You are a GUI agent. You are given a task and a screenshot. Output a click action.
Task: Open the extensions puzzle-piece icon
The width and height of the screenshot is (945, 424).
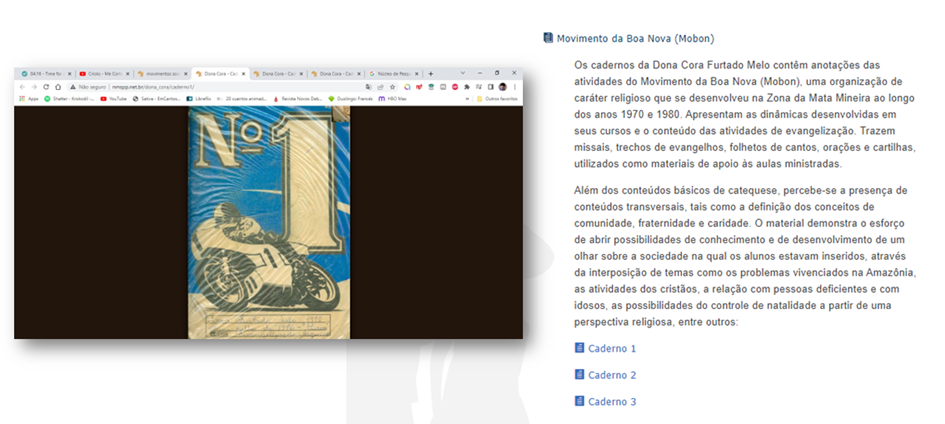(x=466, y=87)
